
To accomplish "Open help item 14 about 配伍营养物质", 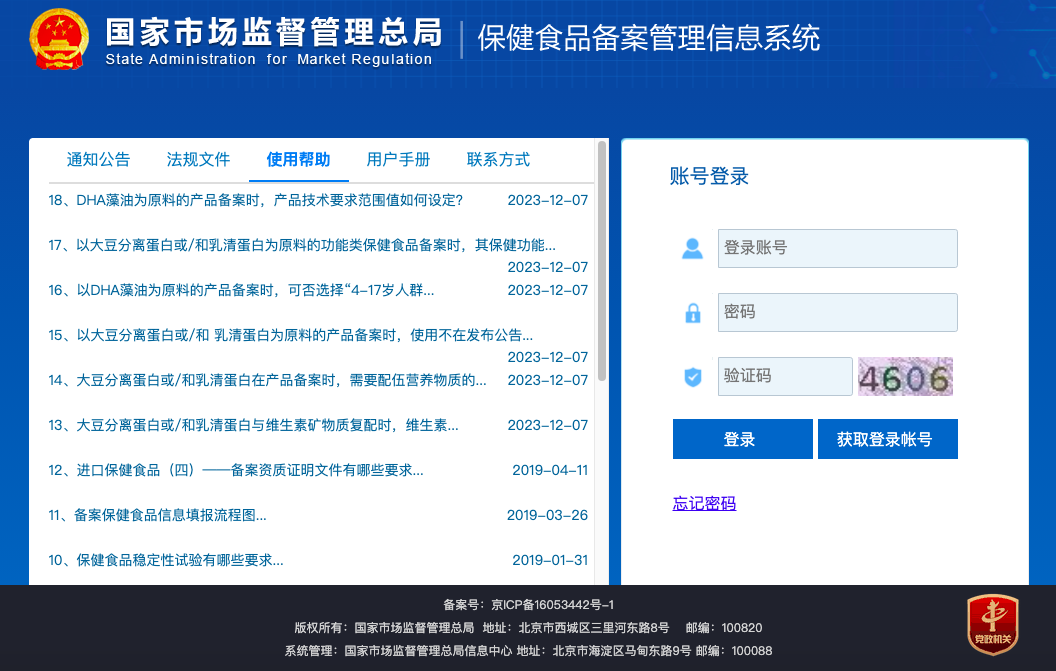I will 267,381.
